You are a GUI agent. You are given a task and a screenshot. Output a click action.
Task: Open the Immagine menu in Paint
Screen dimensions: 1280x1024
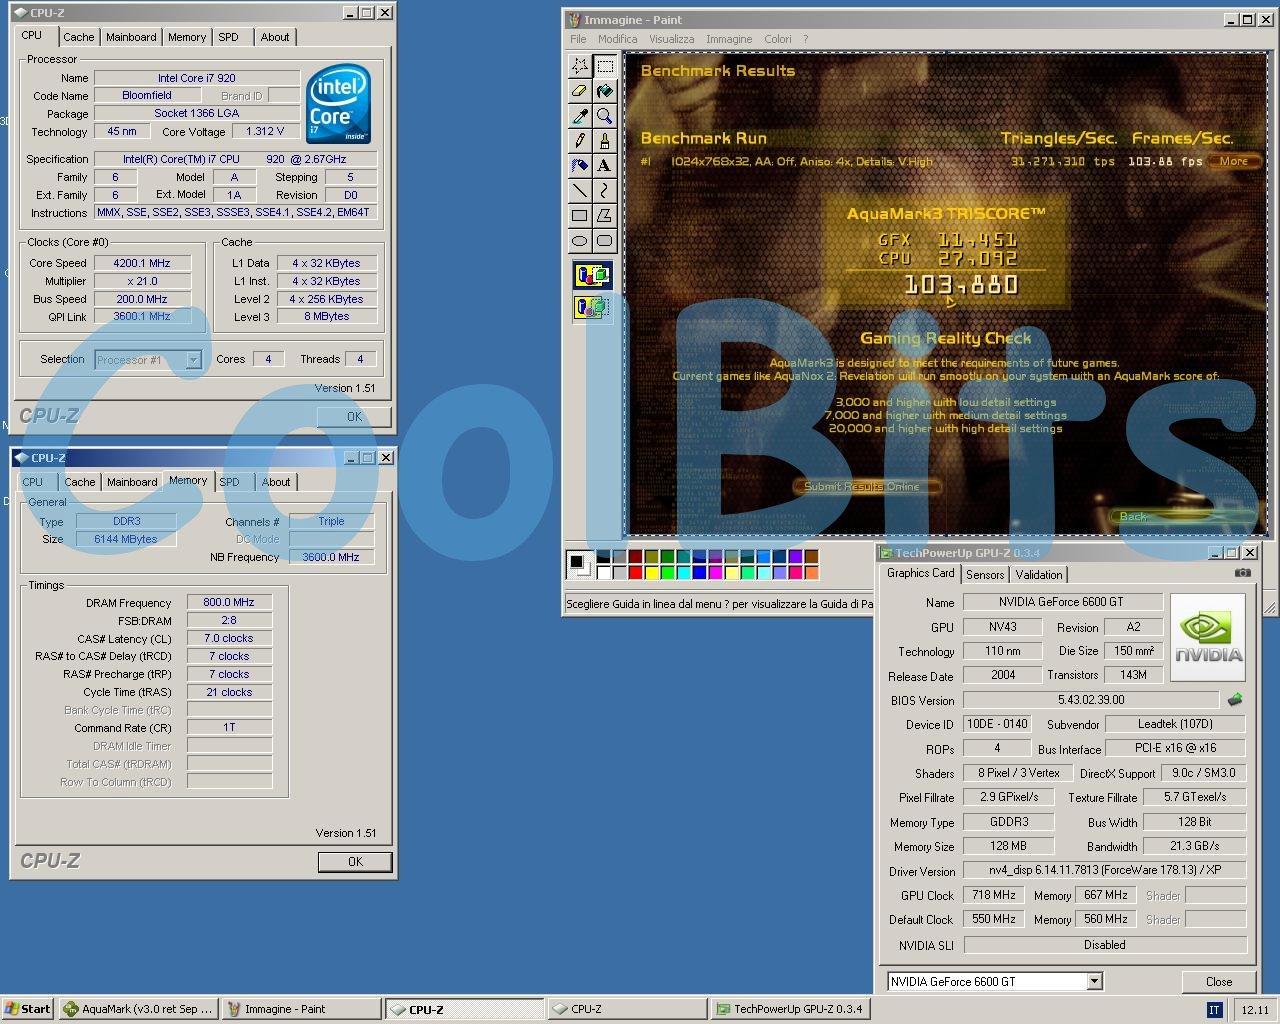[x=729, y=39]
